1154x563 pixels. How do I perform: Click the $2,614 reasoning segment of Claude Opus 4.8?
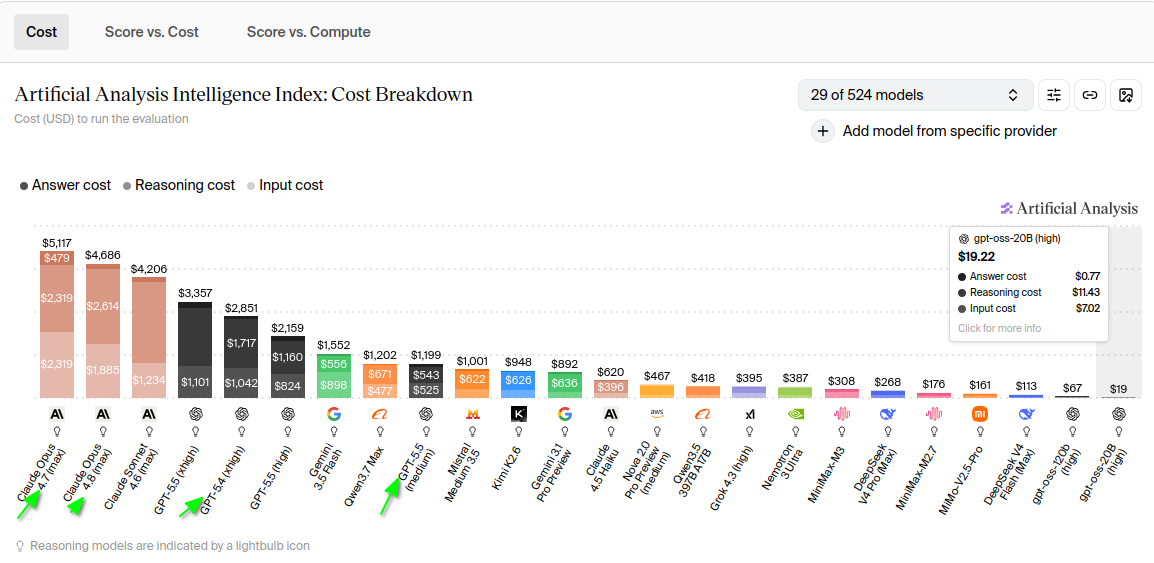[x=103, y=305]
